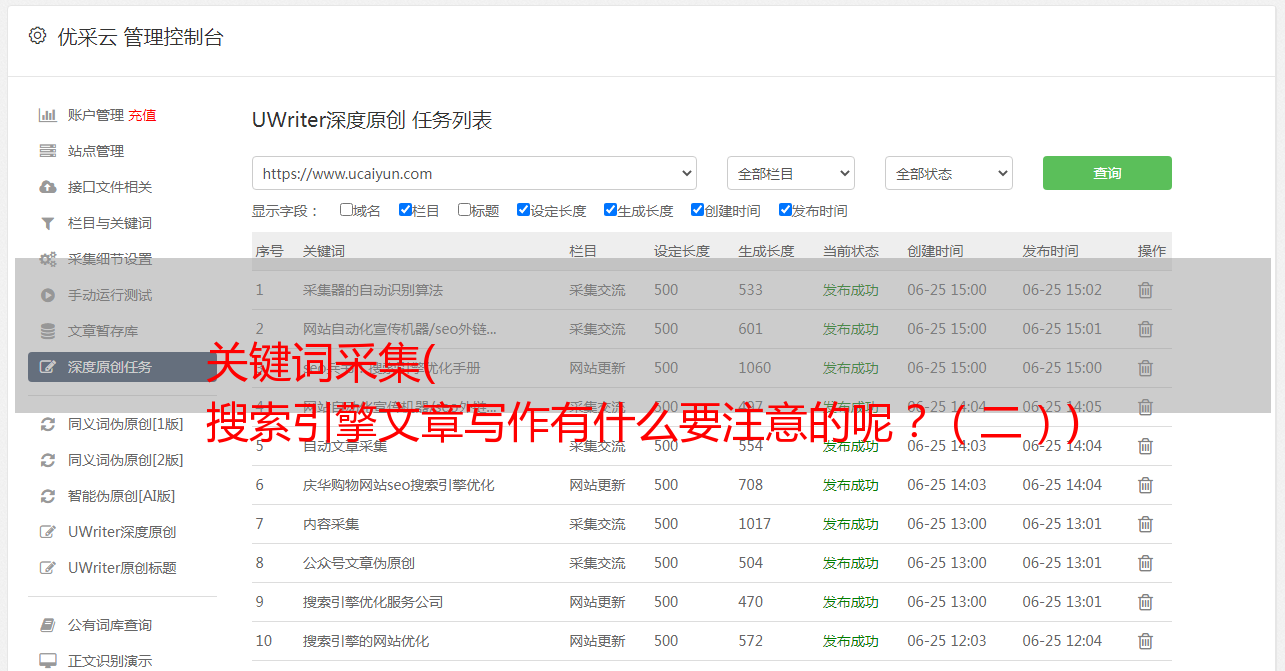Image resolution: width=1285 pixels, height=671 pixels.
Task: Delete row 5 自动文章采集 task
Action: pos(1146,446)
